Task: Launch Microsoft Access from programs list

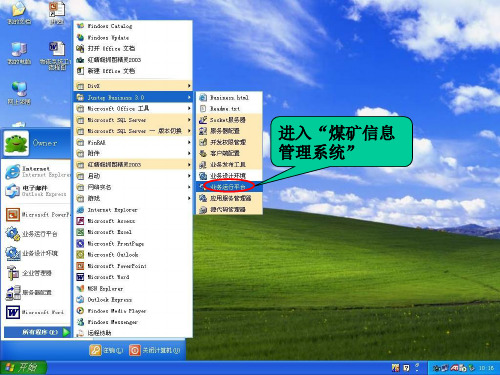Action: 133,221
